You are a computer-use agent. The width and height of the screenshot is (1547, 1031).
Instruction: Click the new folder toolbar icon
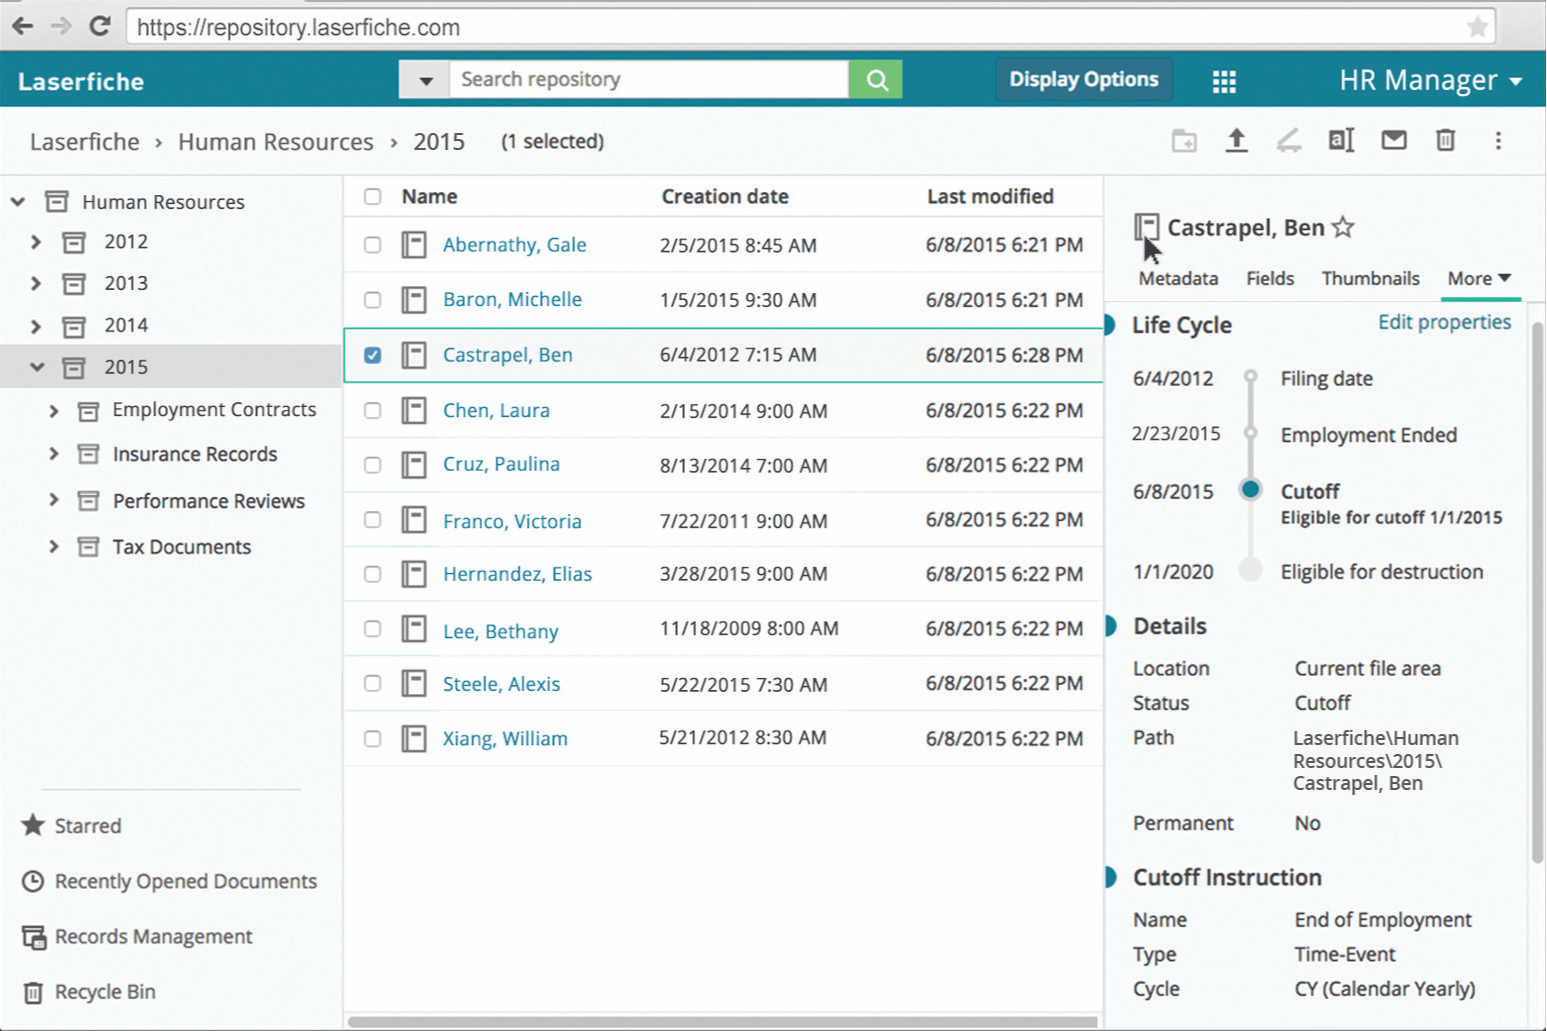click(1184, 141)
